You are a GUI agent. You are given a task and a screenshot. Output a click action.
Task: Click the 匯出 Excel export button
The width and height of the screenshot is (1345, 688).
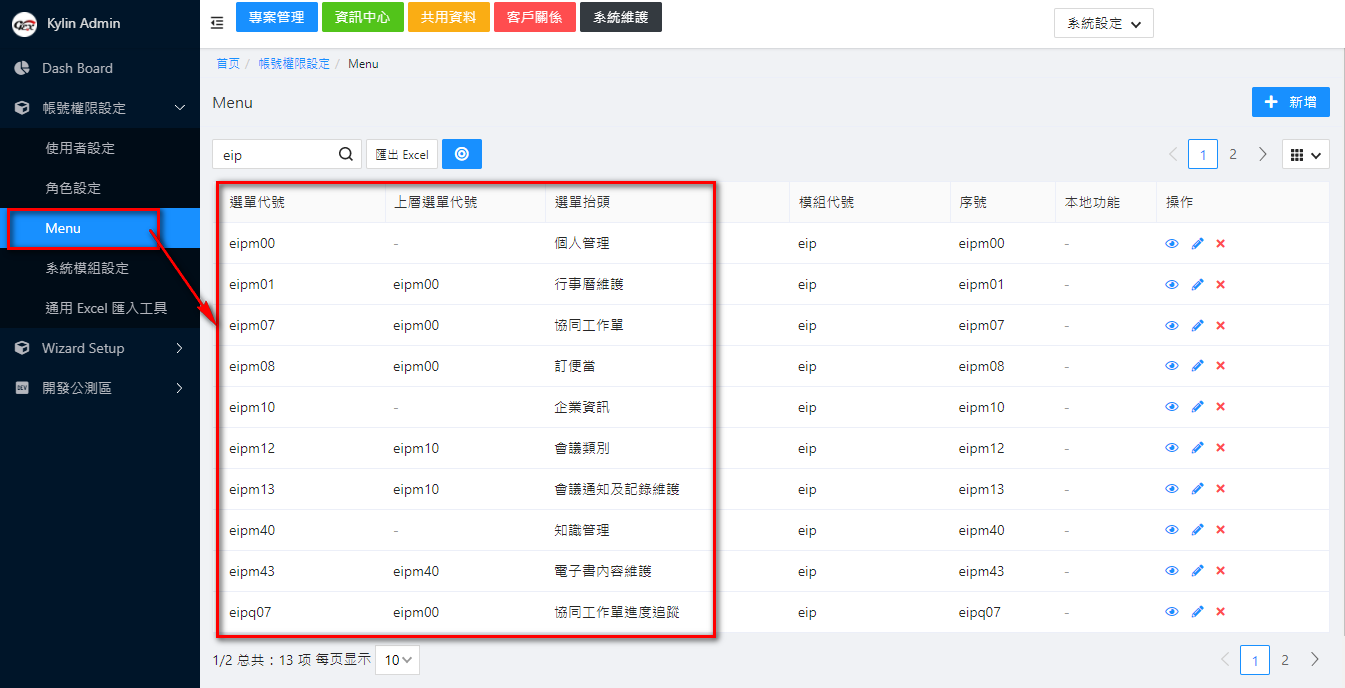tap(402, 154)
